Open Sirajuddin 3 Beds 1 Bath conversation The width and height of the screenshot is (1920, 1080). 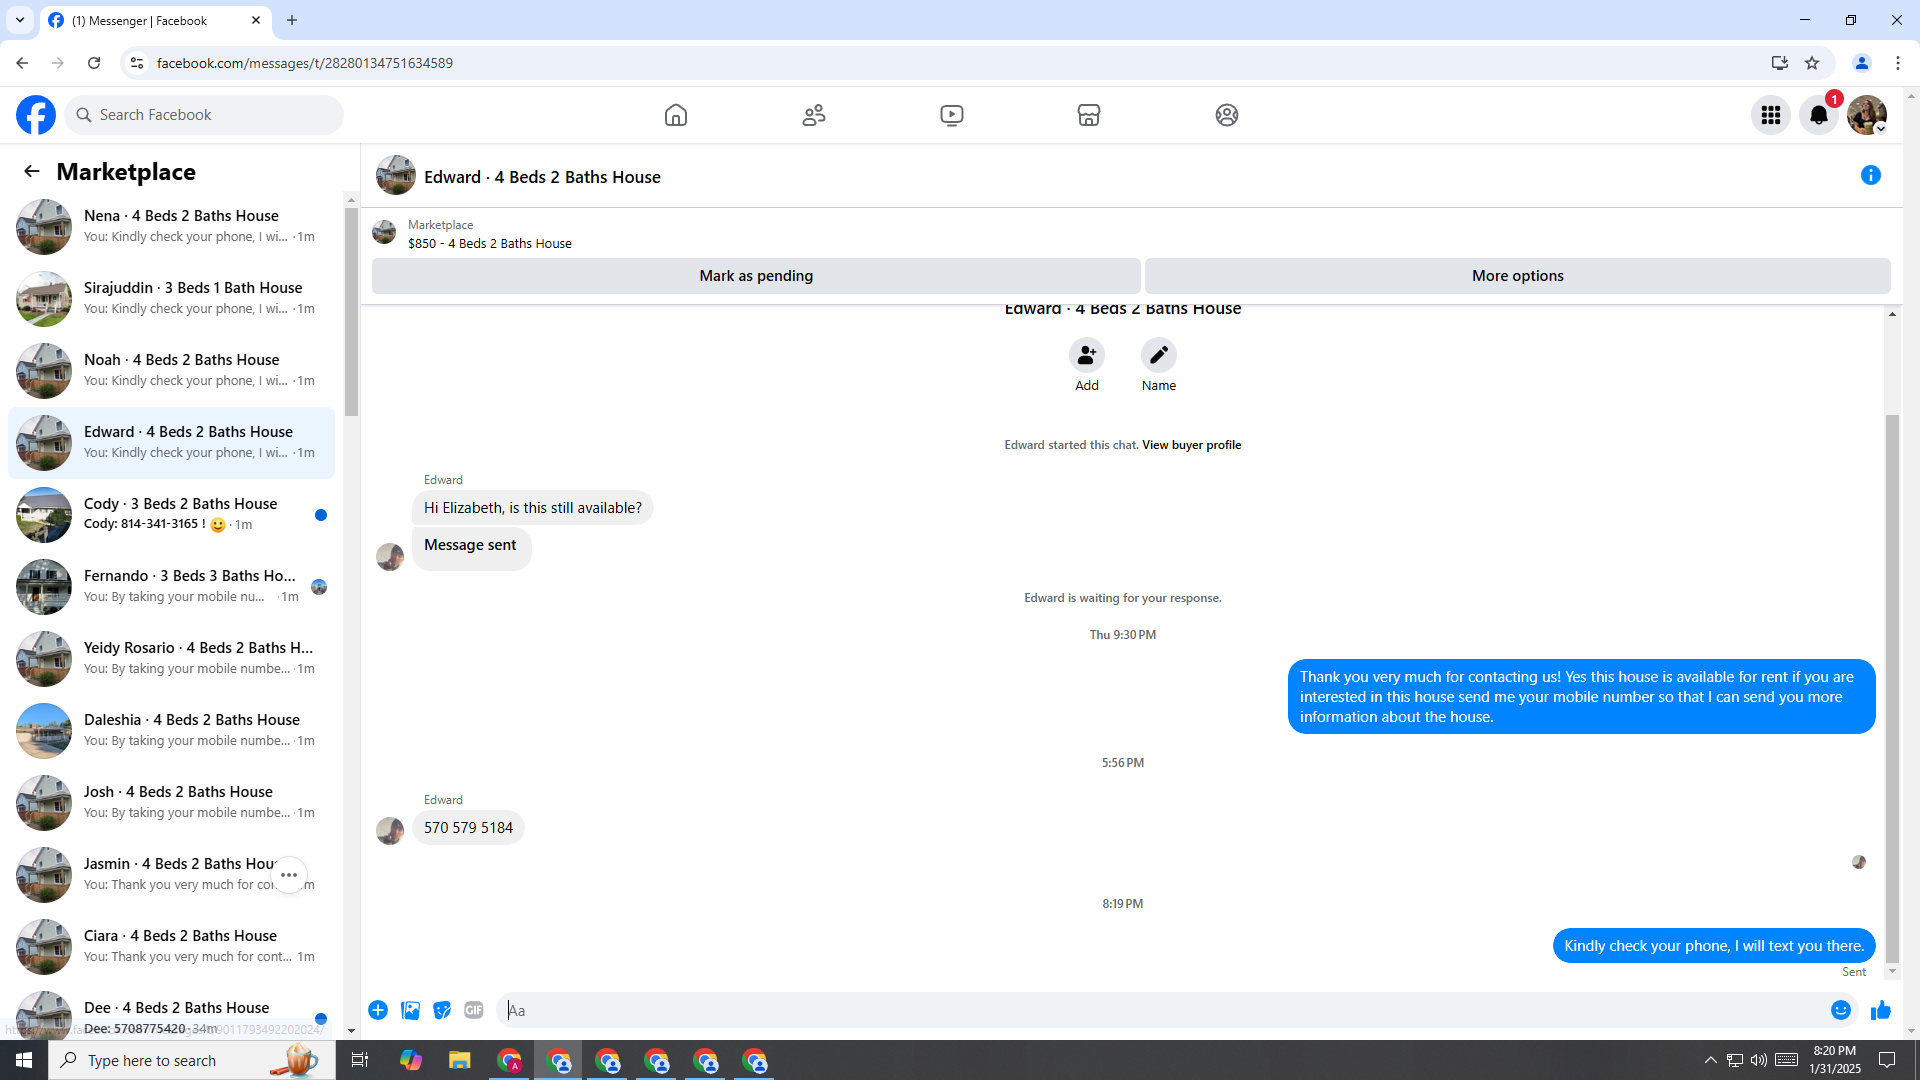tap(172, 299)
